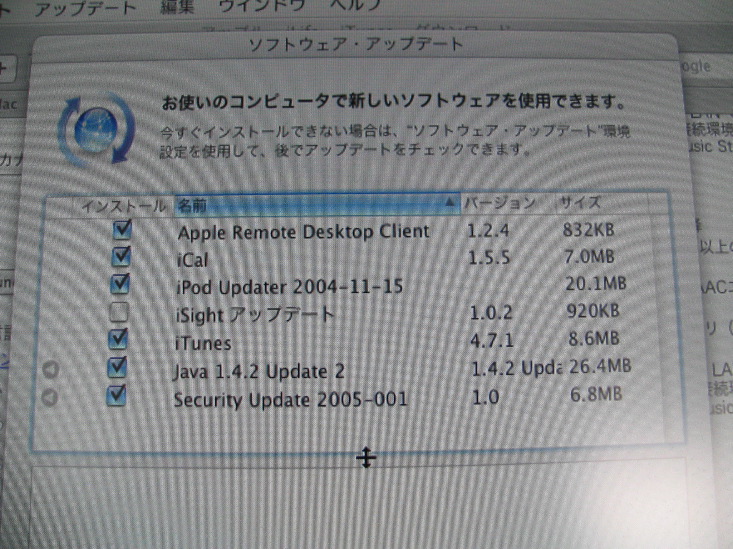Image resolution: width=733 pixels, height=549 pixels.
Task: Click restart-required icon beside Java 1.4.2 Update
Action: point(50,369)
